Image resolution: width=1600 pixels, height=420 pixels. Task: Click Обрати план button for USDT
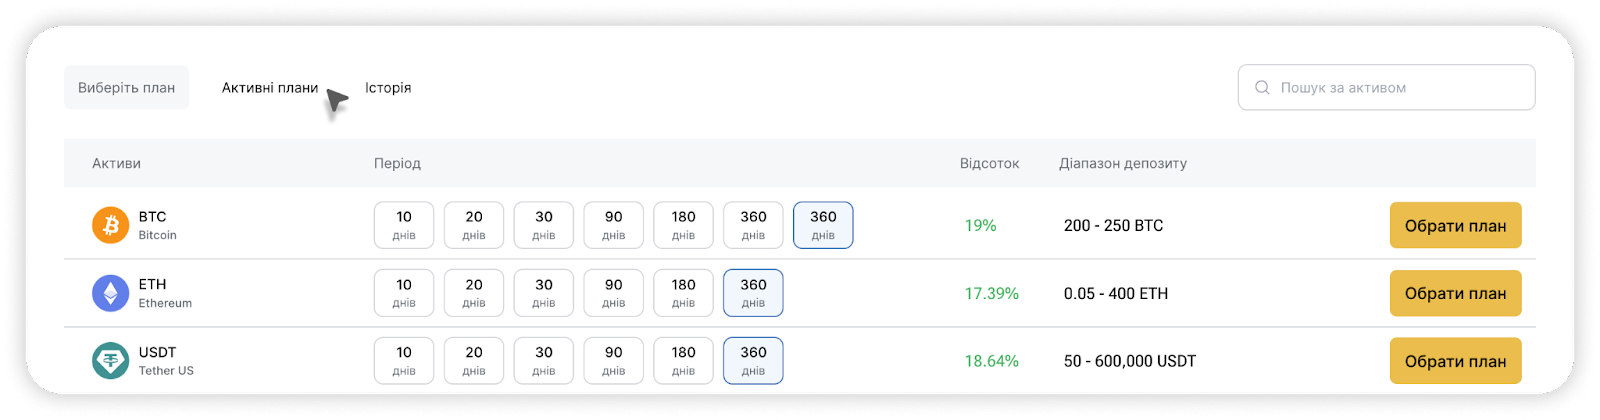[1456, 361]
